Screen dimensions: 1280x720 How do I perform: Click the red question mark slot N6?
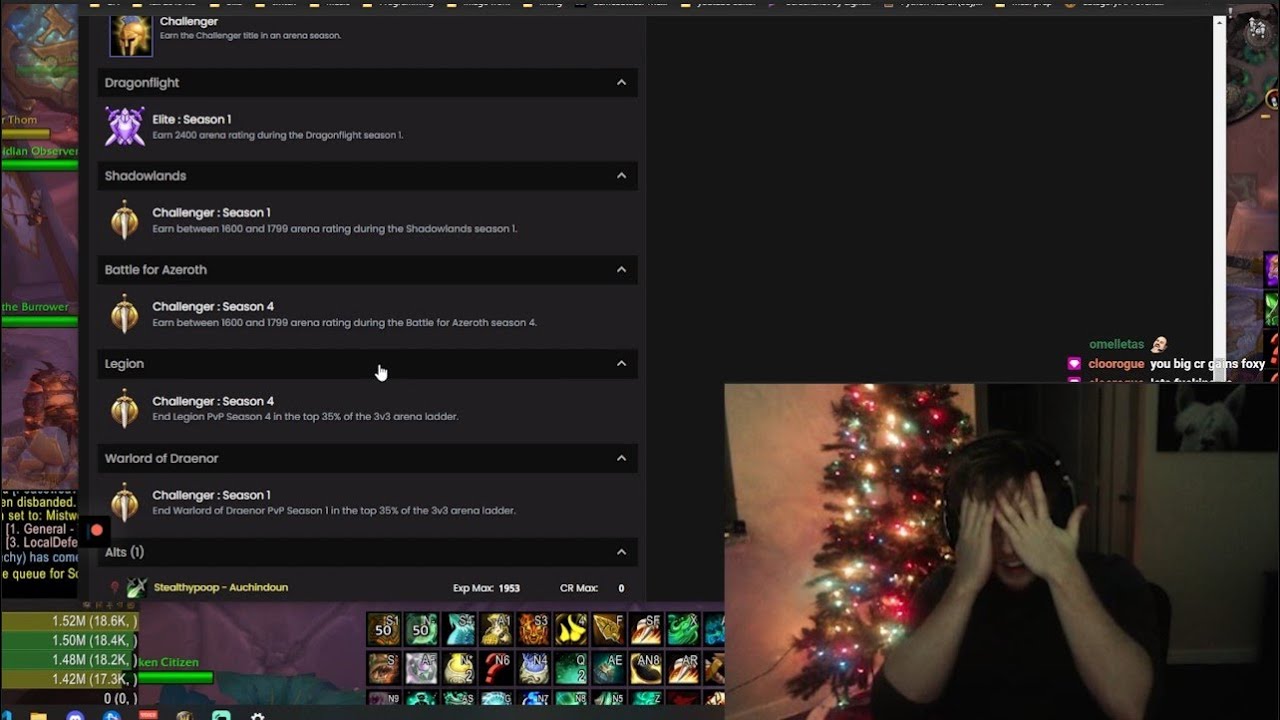pyautogui.click(x=496, y=667)
